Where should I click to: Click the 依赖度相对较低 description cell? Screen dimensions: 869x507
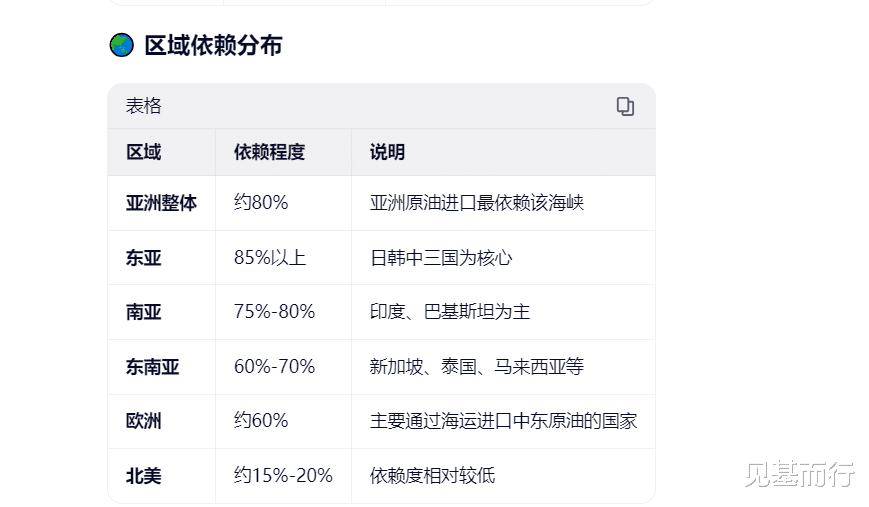432,476
